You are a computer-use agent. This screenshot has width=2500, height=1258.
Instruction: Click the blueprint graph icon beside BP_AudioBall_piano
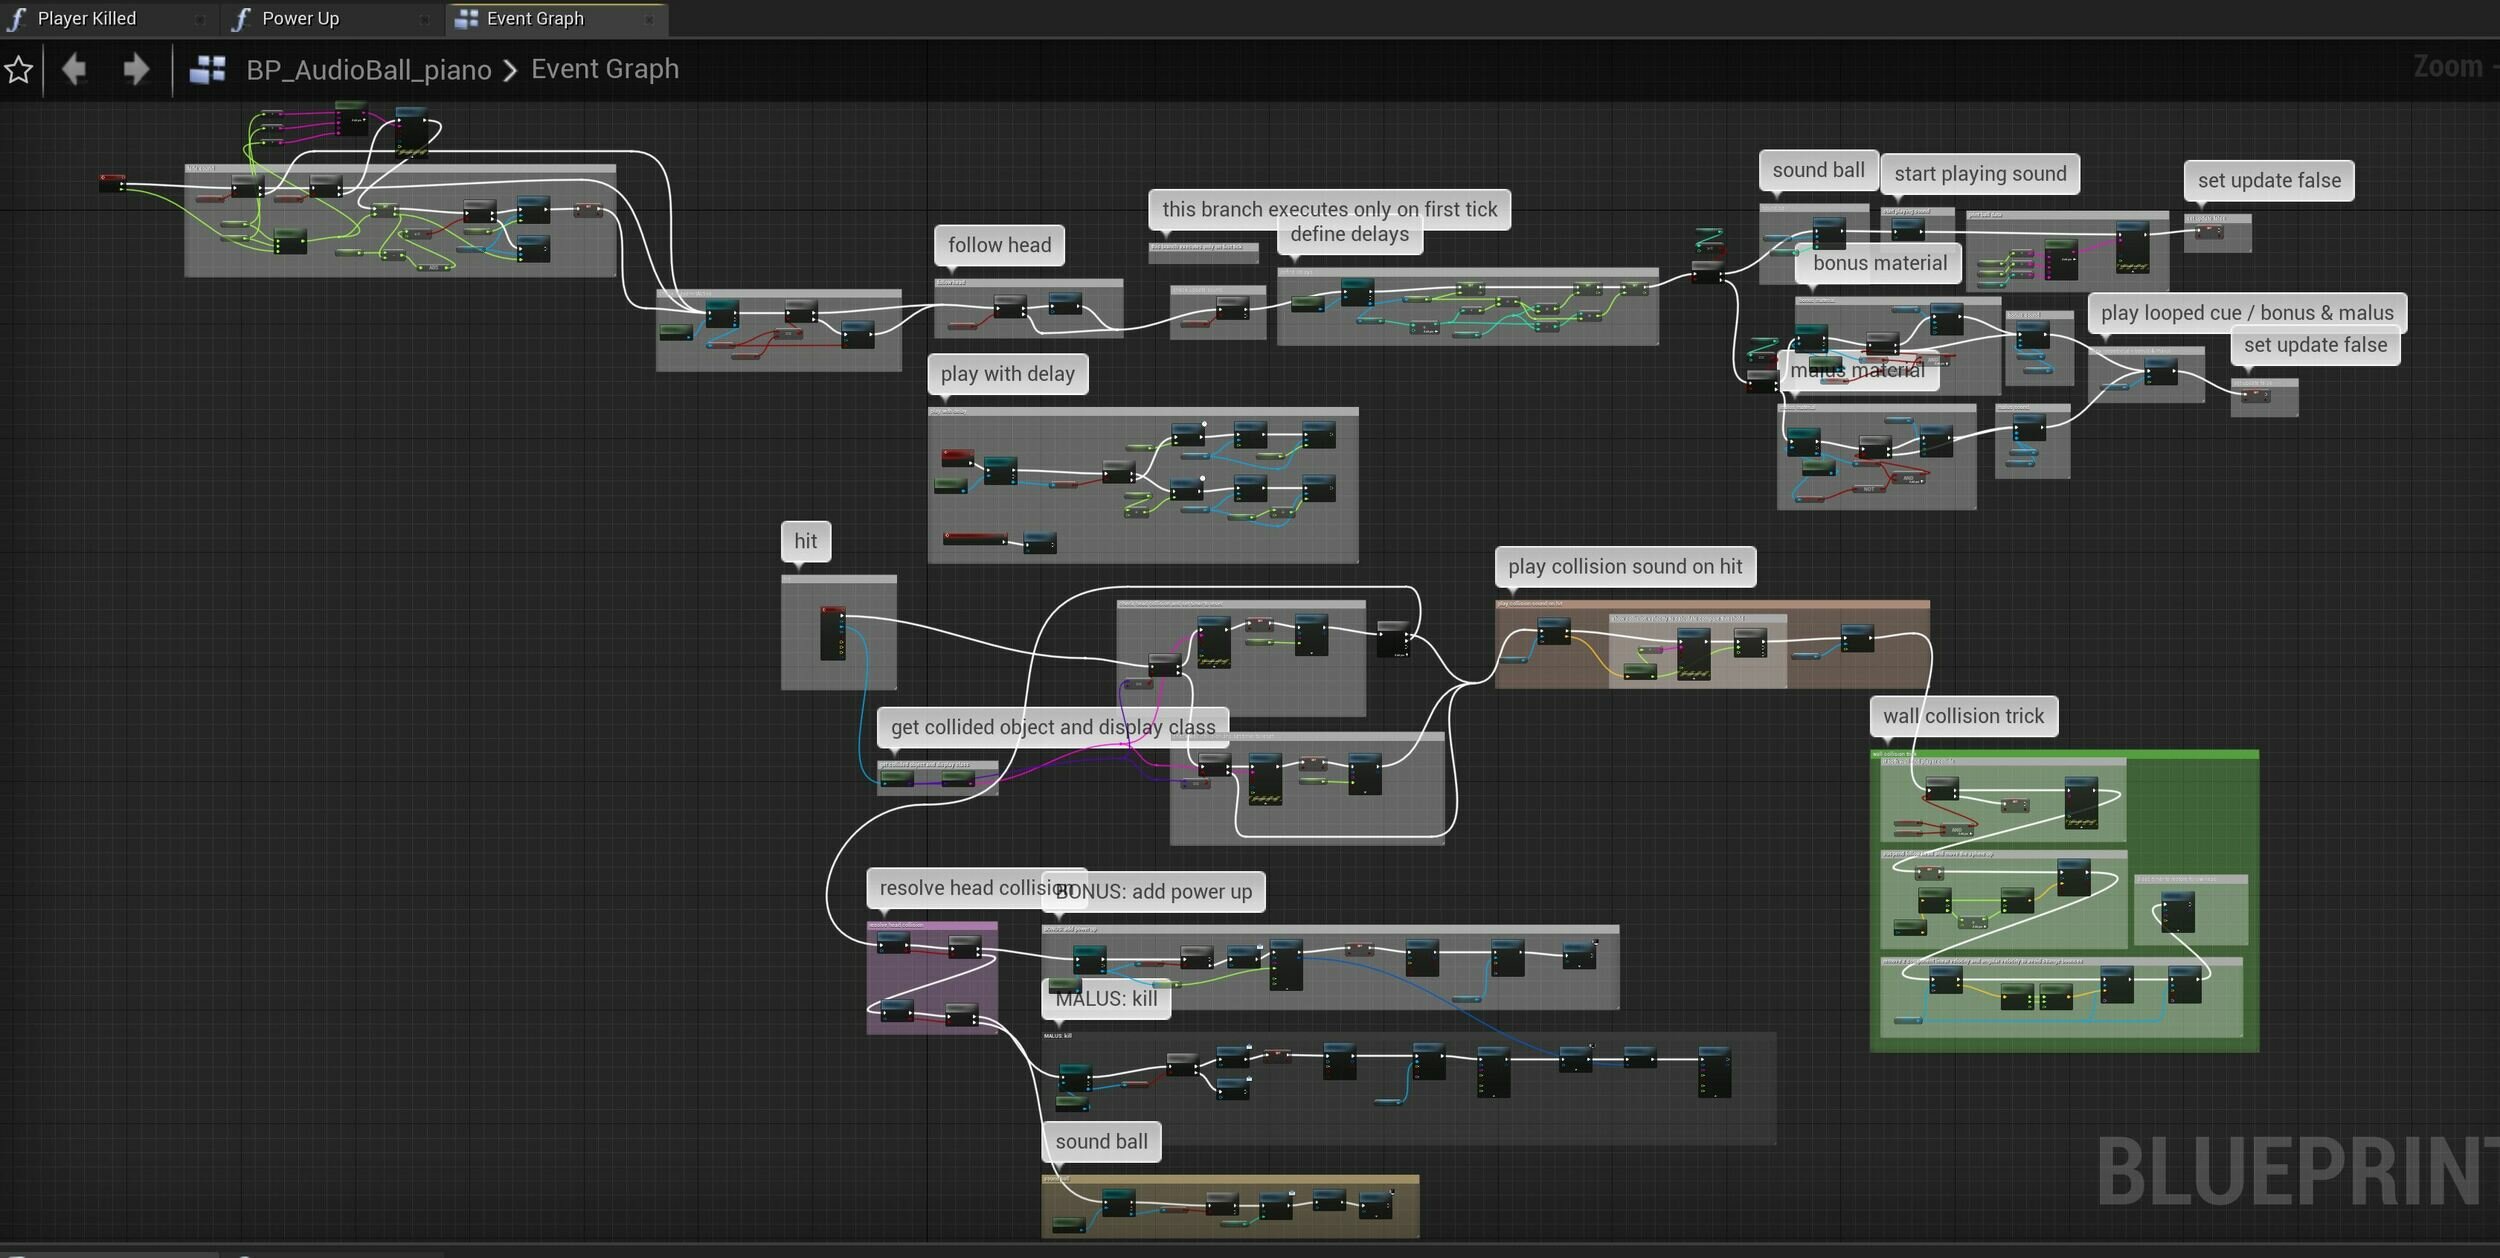(207, 69)
